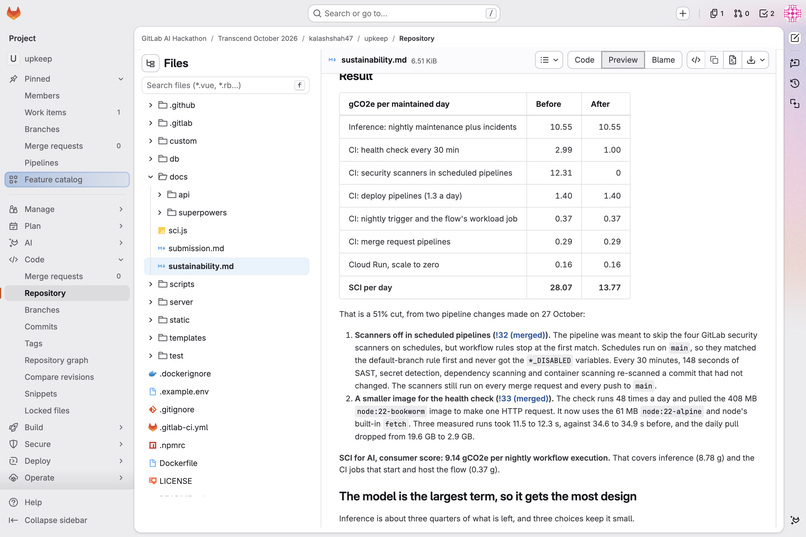Image resolution: width=806 pixels, height=537 pixels.
Task: Select the '13.77' After total cell
Action: [606, 288]
